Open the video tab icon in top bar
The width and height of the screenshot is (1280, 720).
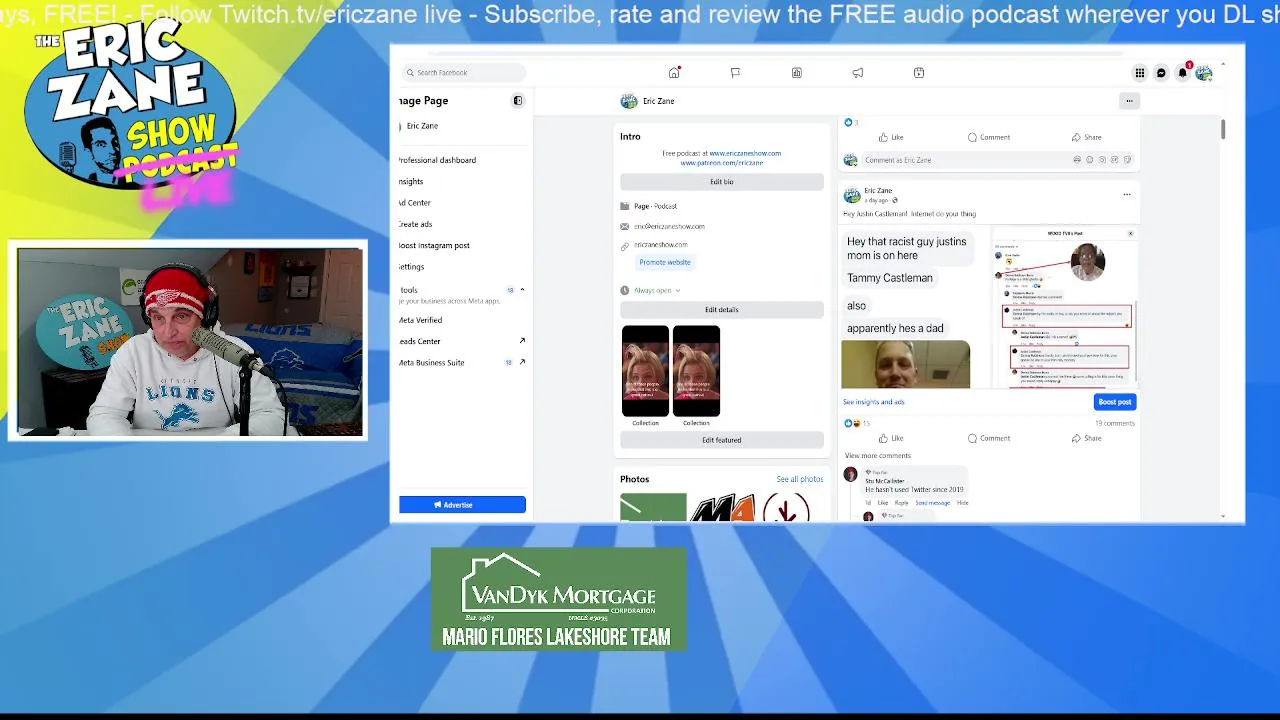[919, 73]
